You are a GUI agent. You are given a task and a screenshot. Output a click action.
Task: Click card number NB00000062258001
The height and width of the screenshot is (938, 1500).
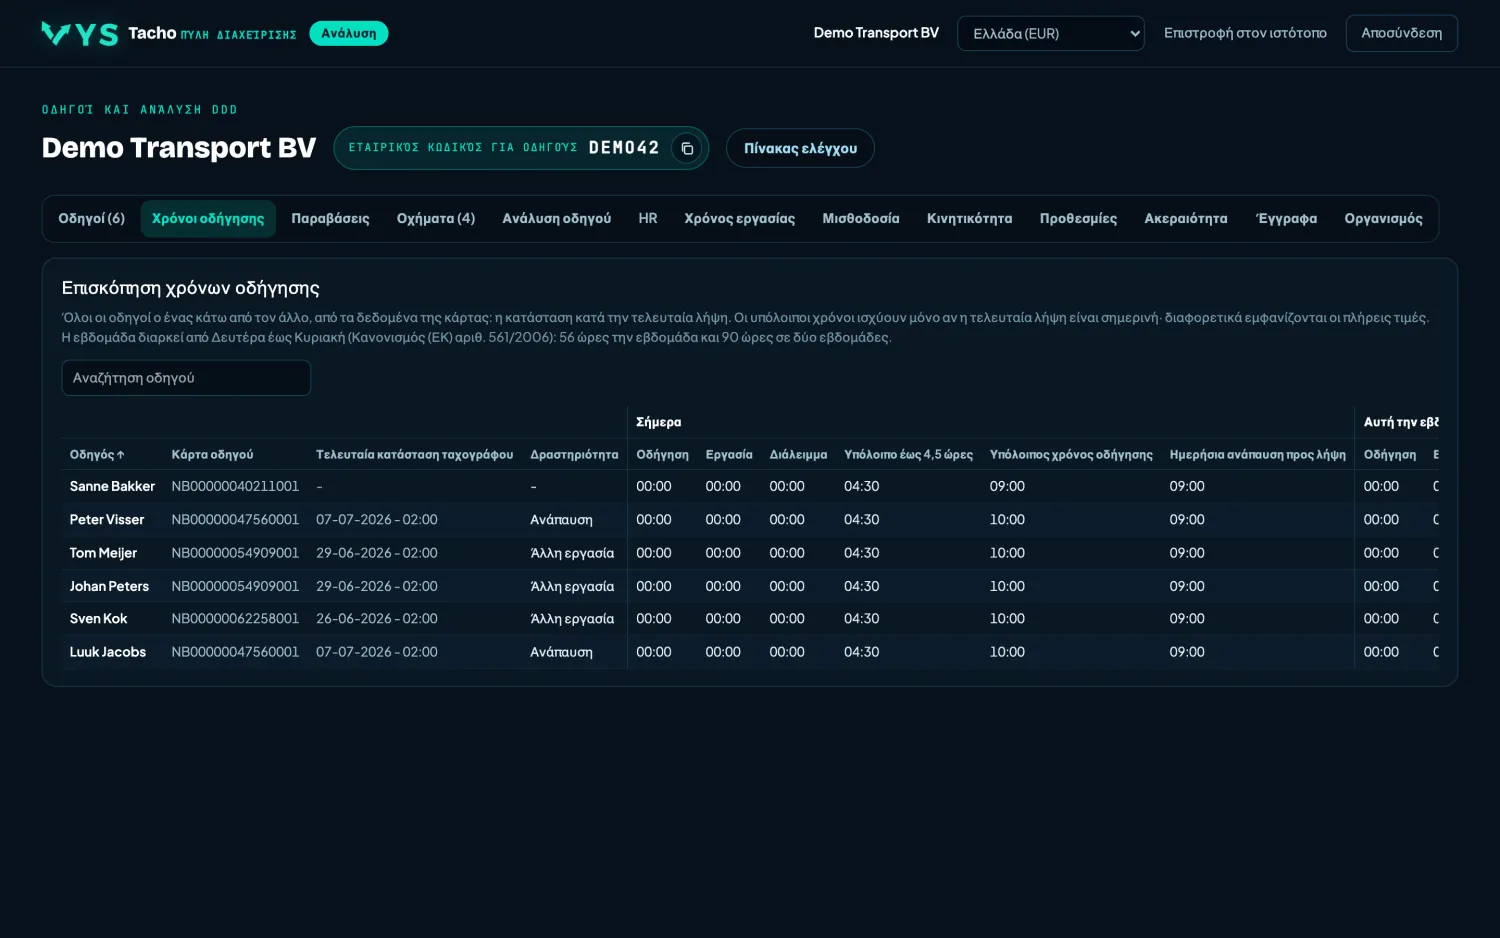(235, 619)
